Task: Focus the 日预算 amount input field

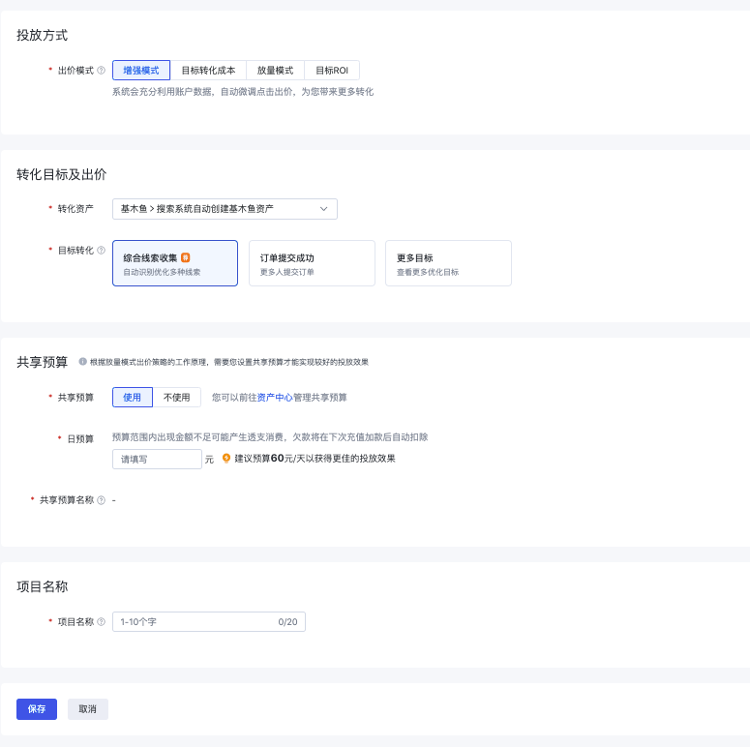Action: tap(157, 459)
